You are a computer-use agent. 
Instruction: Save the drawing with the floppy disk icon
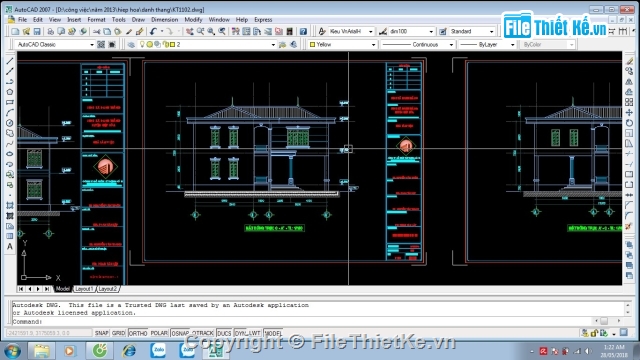37,31
